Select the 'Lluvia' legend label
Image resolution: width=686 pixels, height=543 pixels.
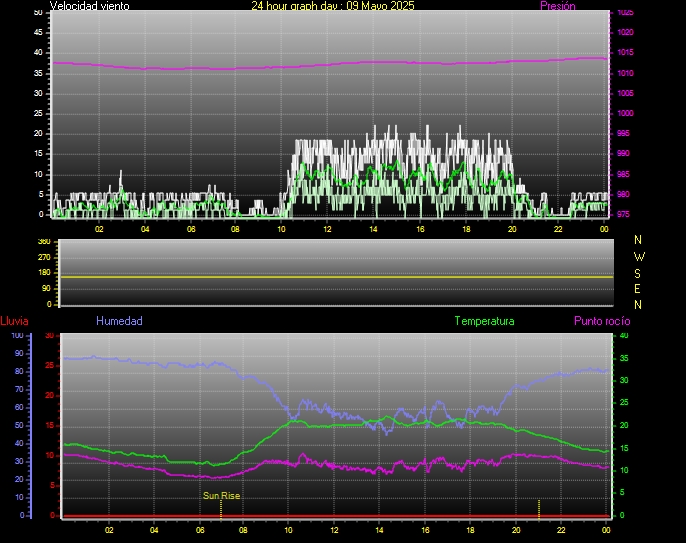pos(14,321)
